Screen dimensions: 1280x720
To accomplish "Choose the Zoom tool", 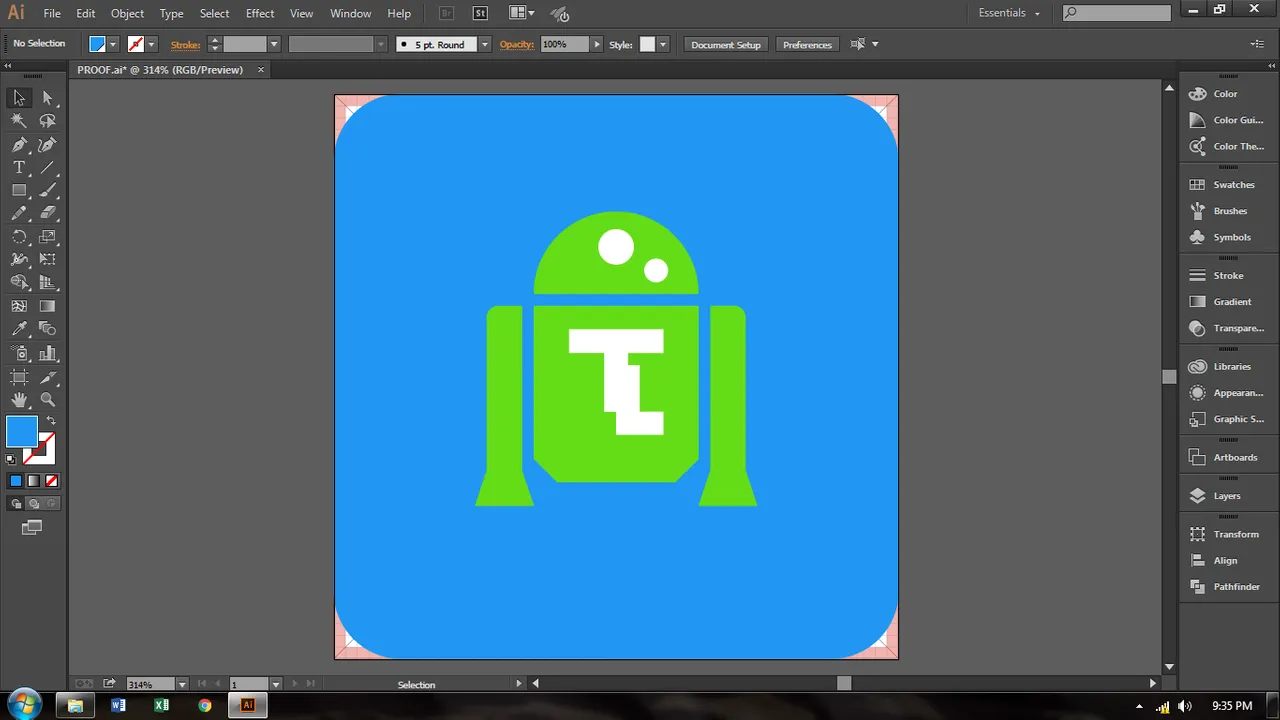I will click(x=48, y=400).
